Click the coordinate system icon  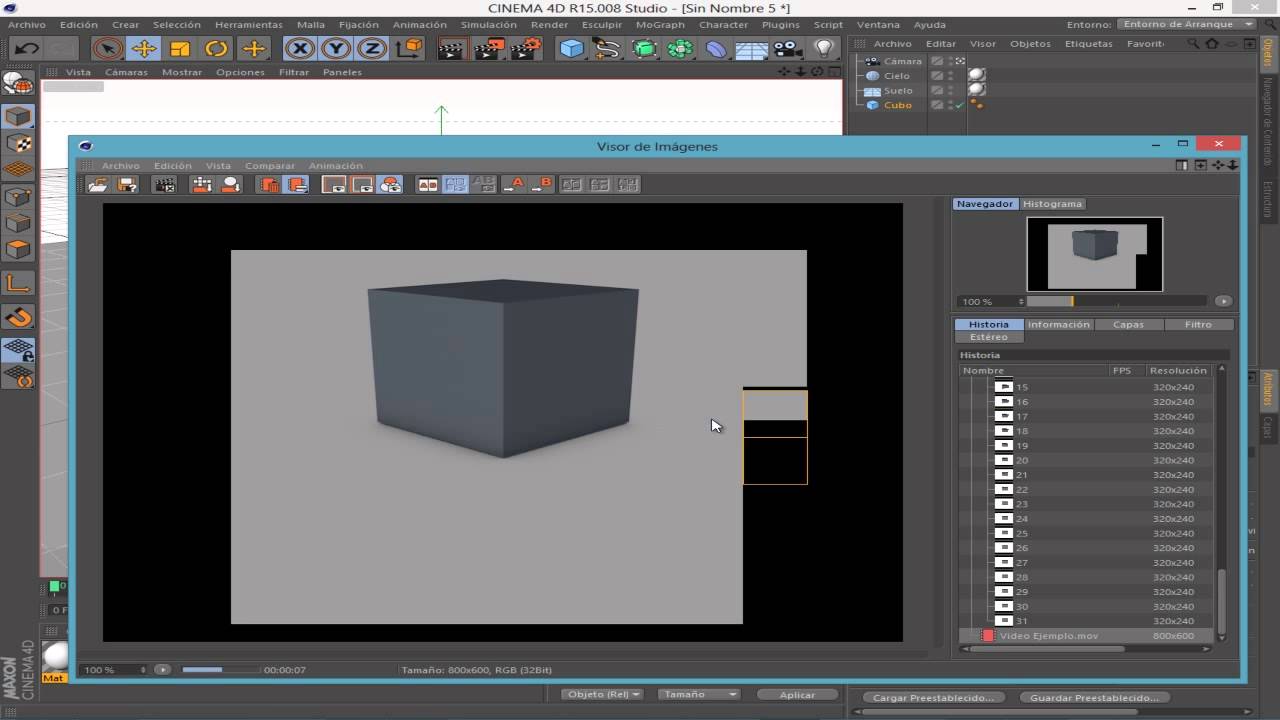pyautogui.click(x=408, y=48)
